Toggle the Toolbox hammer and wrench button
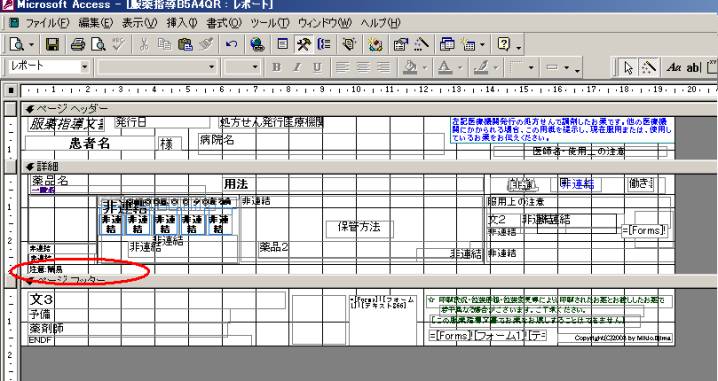This screenshot has width=718, height=381. click(304, 44)
